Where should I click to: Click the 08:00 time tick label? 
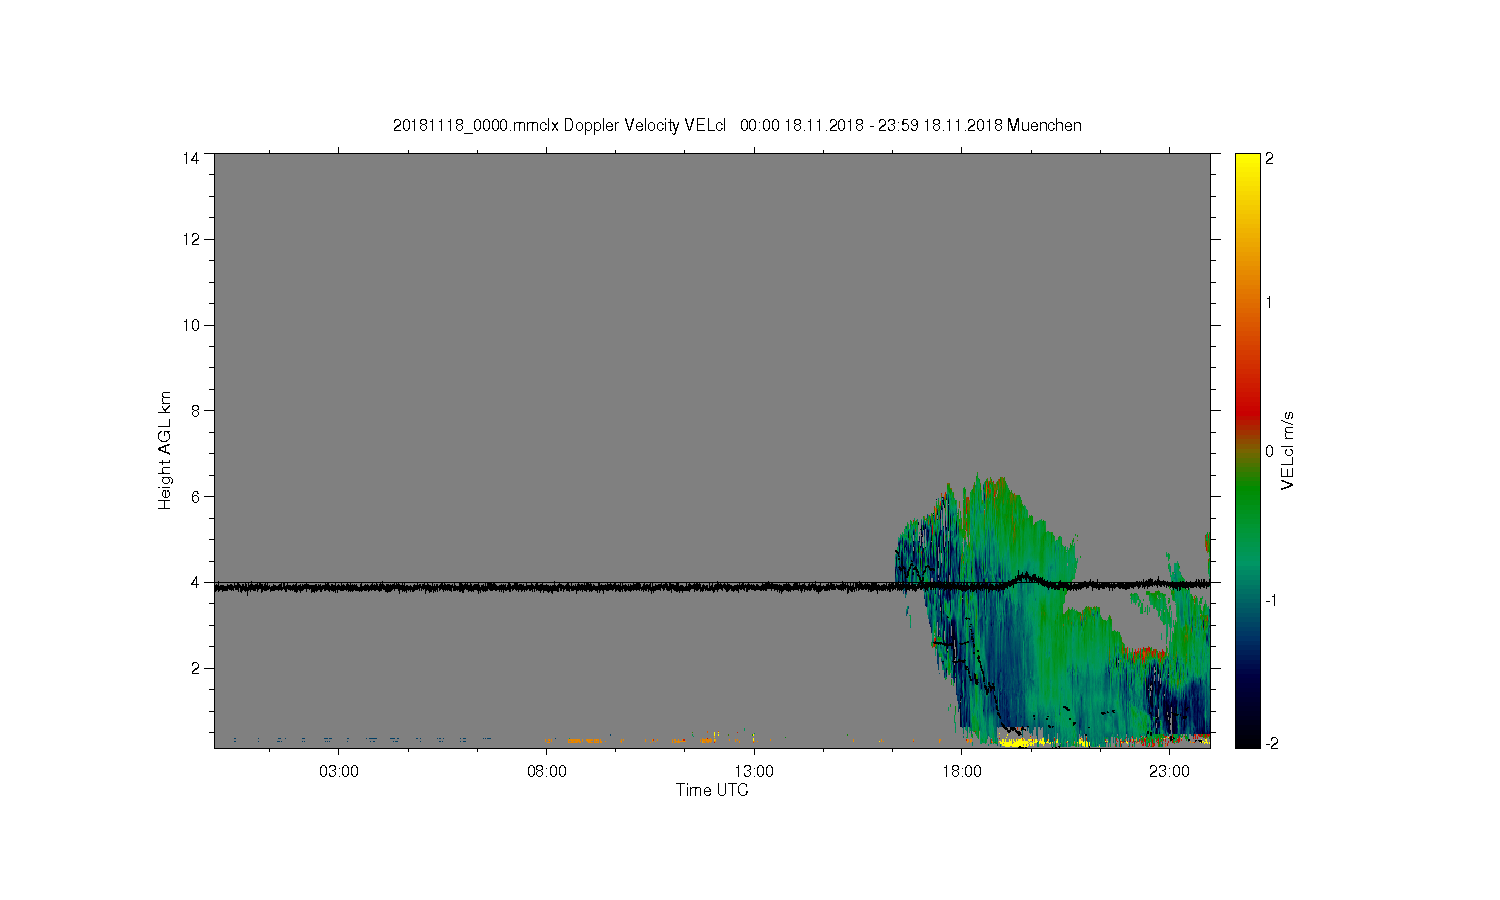[x=547, y=772]
